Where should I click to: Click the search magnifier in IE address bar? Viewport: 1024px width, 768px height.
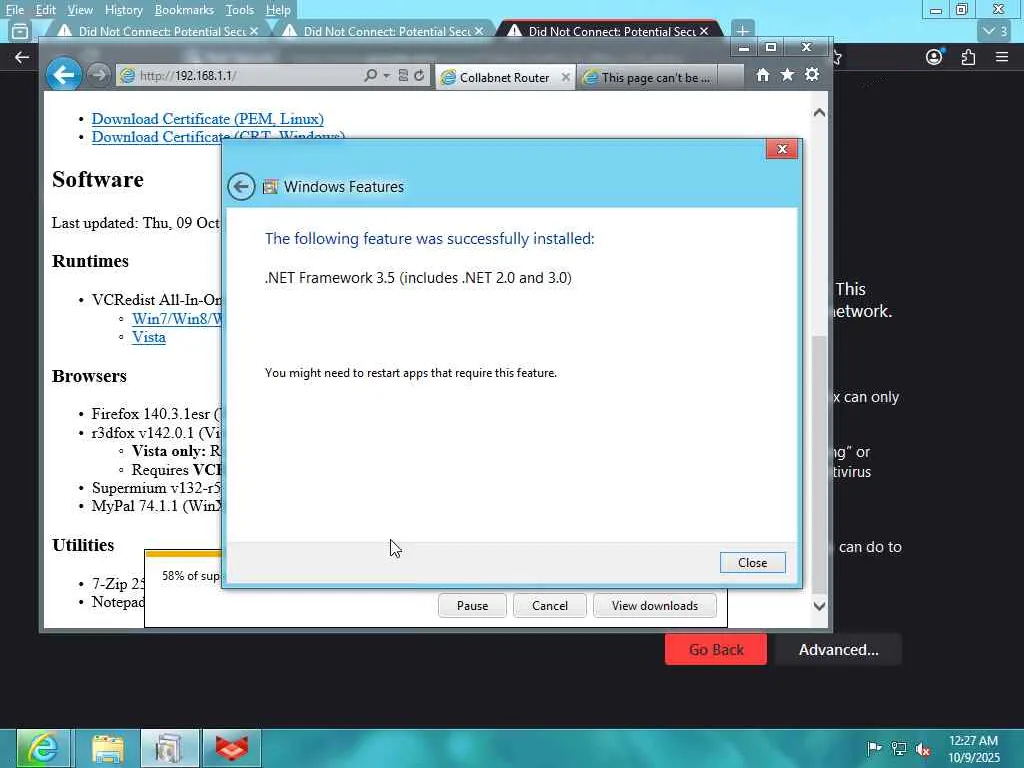click(x=370, y=76)
